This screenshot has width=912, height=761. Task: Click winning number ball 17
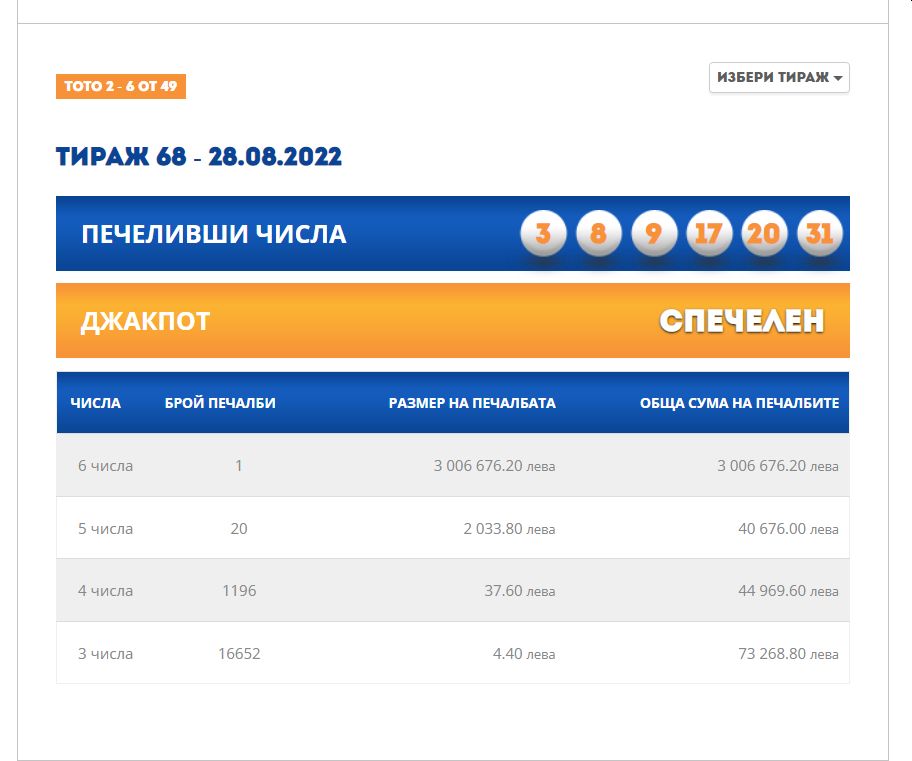coord(709,233)
